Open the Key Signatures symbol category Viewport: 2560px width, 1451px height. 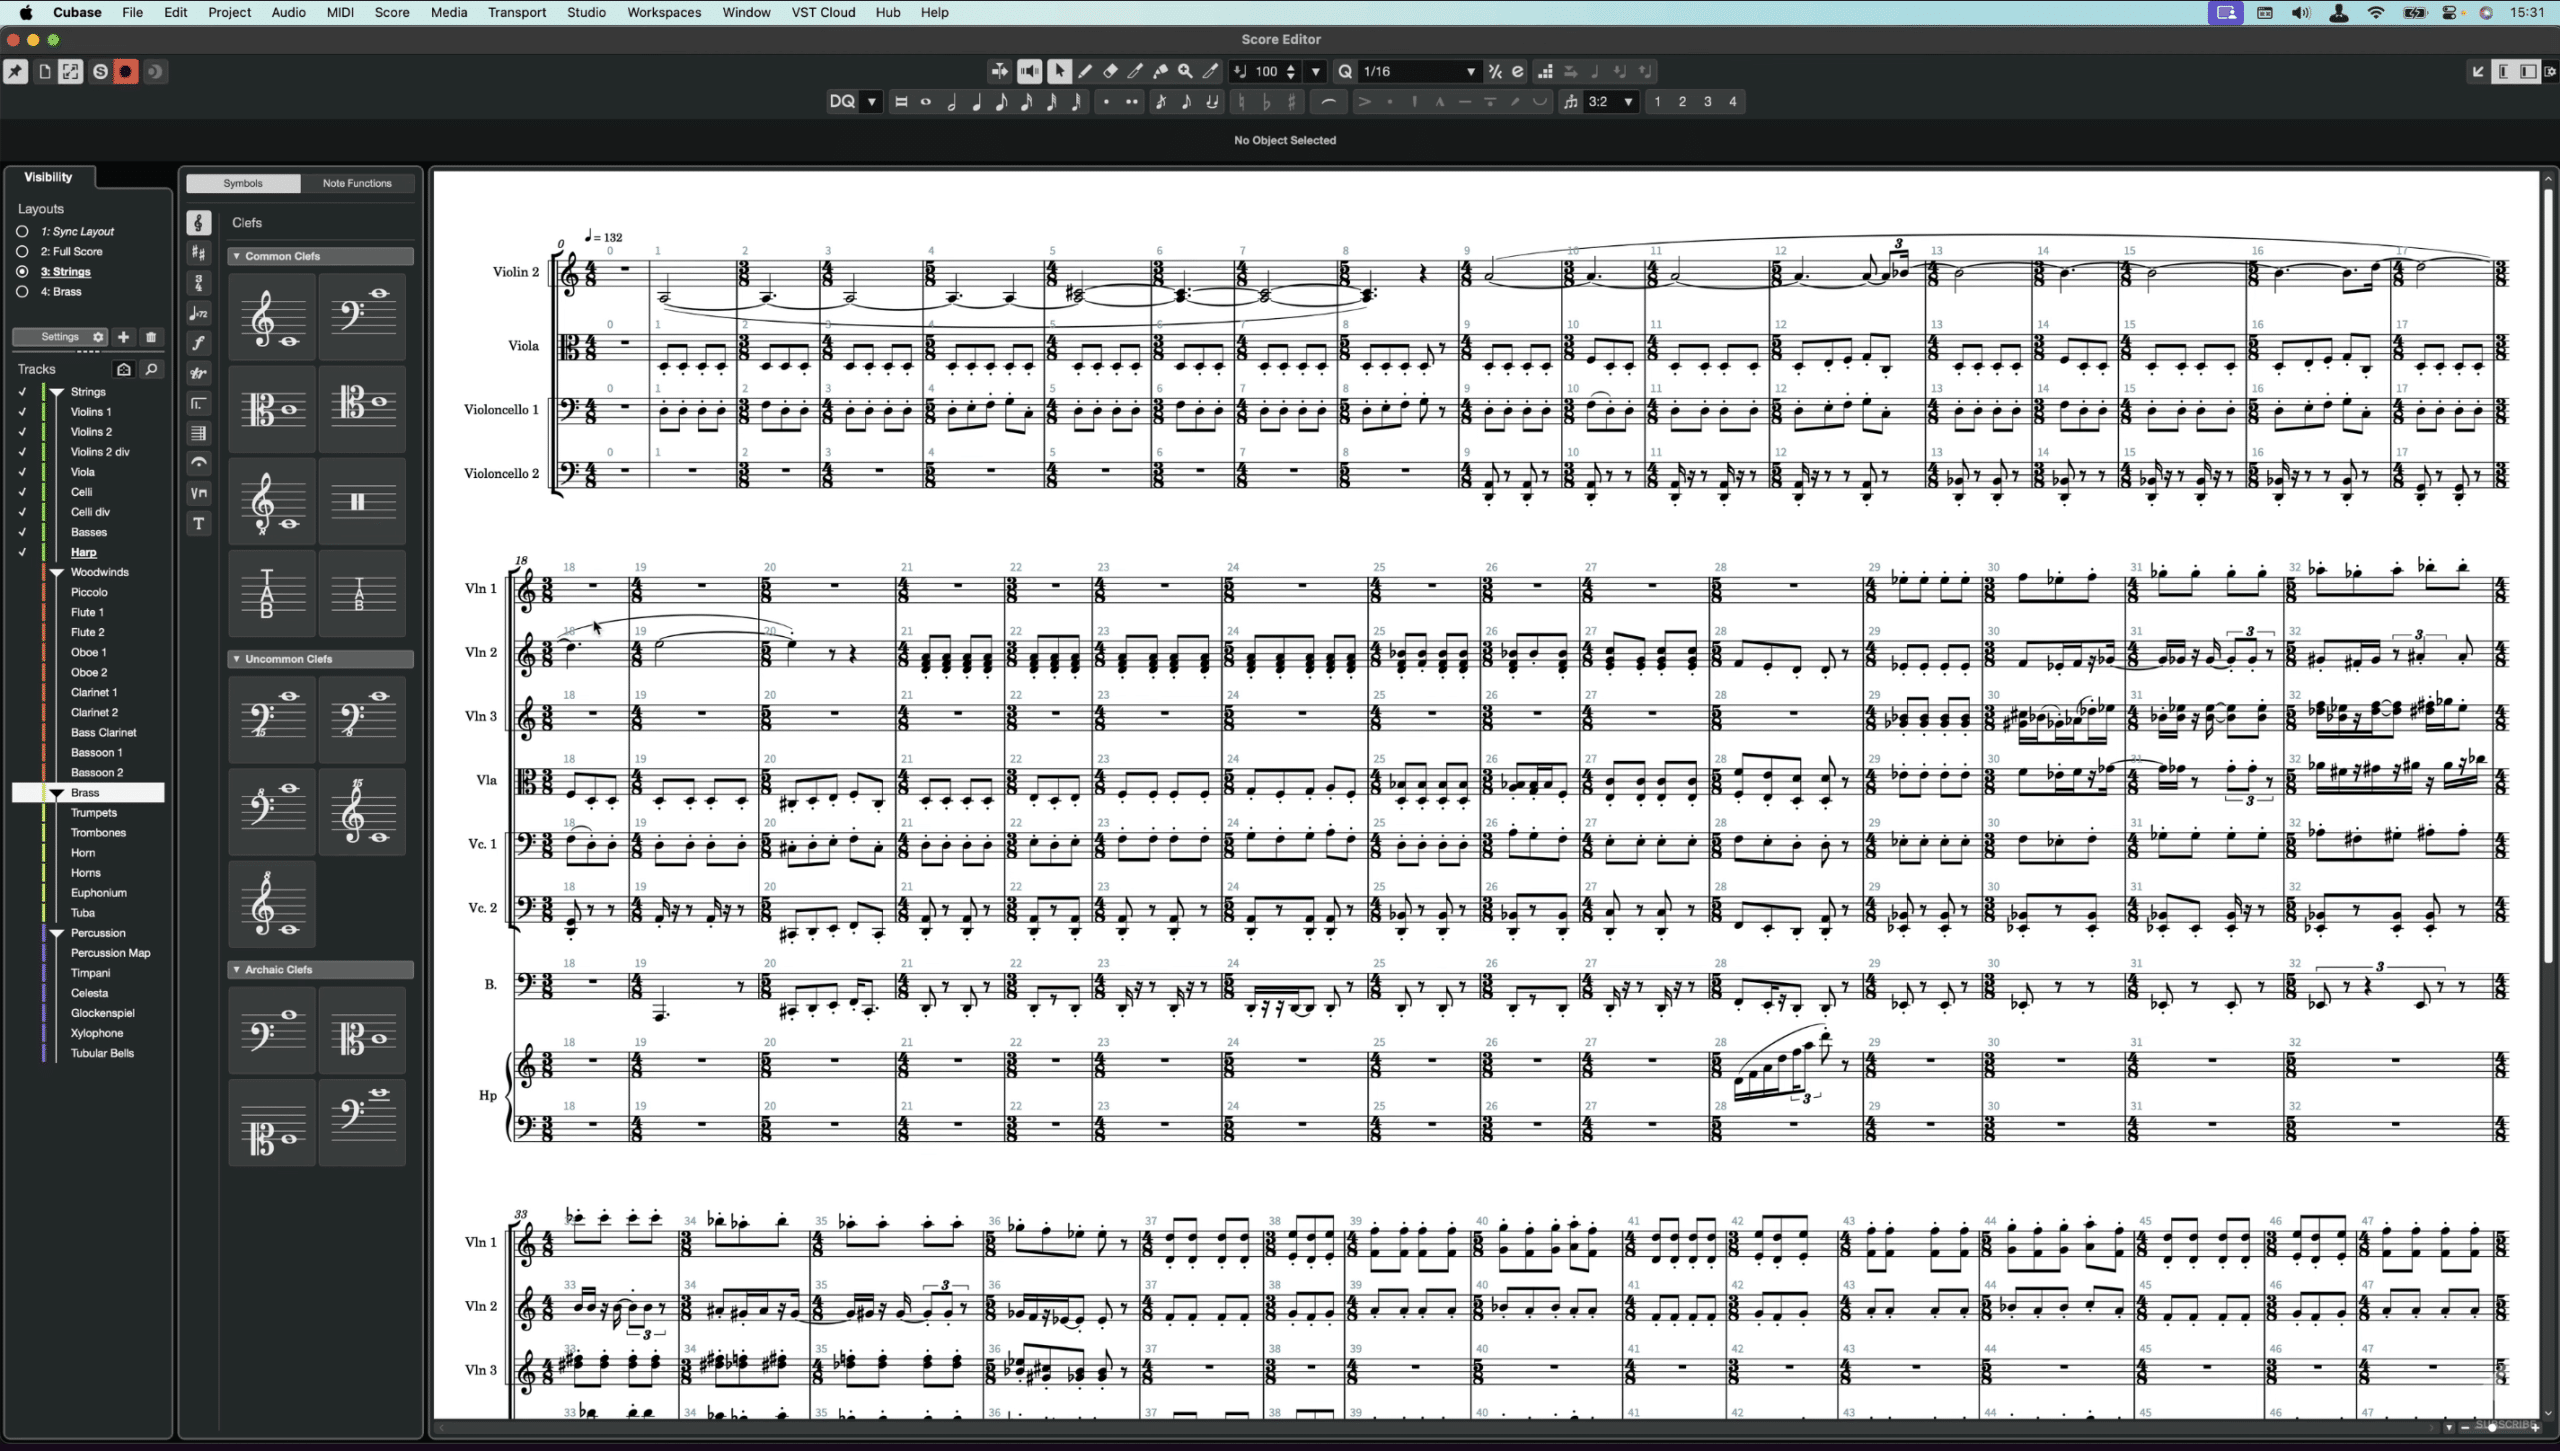(x=199, y=253)
